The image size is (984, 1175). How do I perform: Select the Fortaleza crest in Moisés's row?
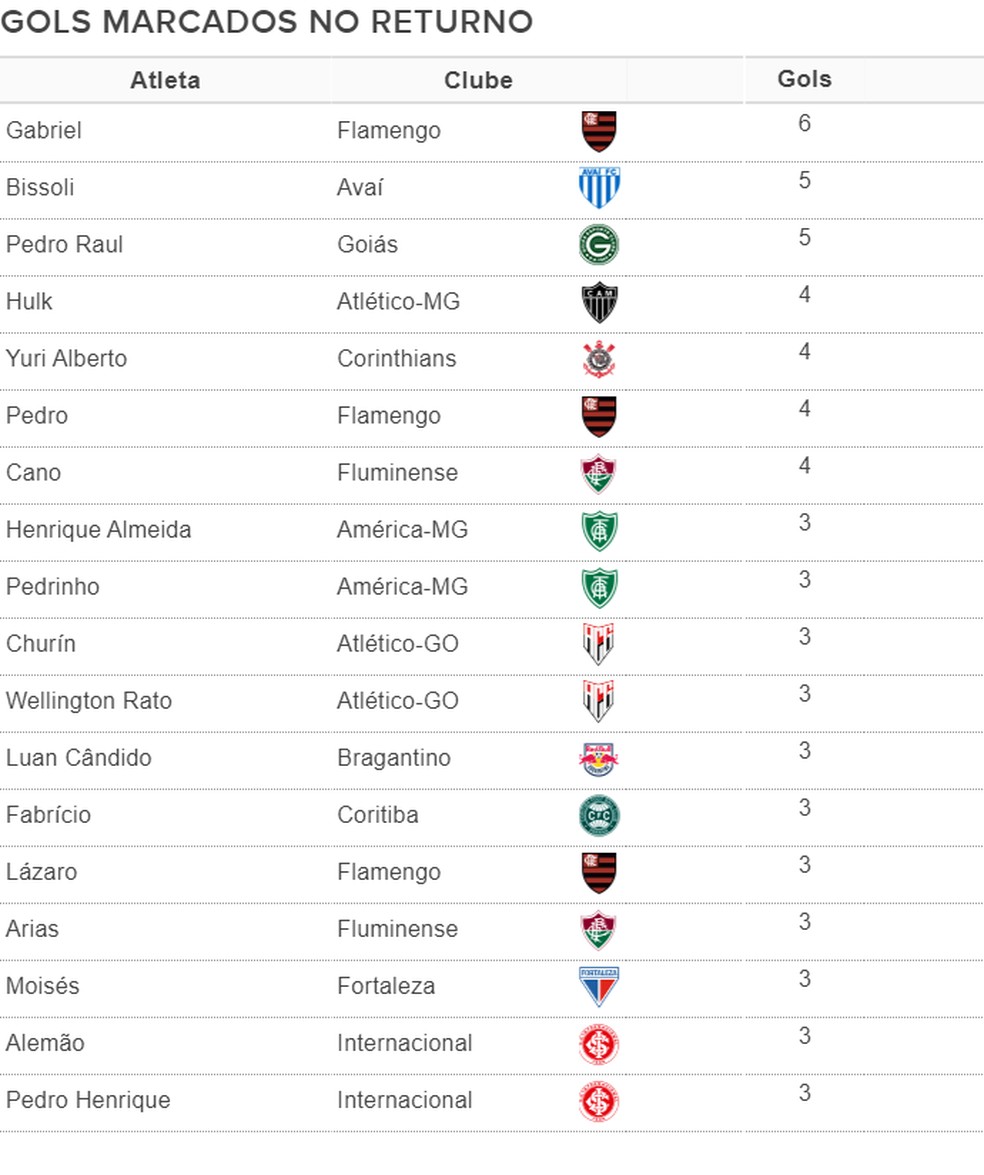click(x=599, y=987)
